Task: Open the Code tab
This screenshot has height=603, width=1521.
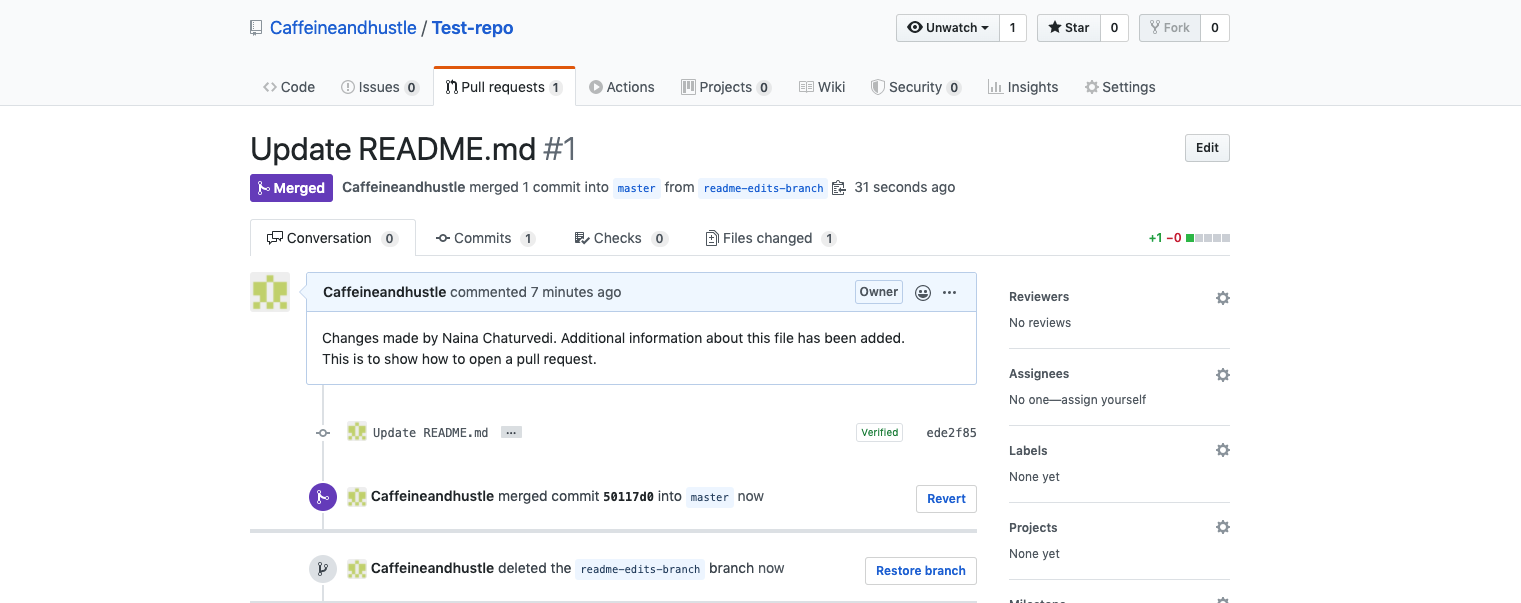Action: click(289, 87)
